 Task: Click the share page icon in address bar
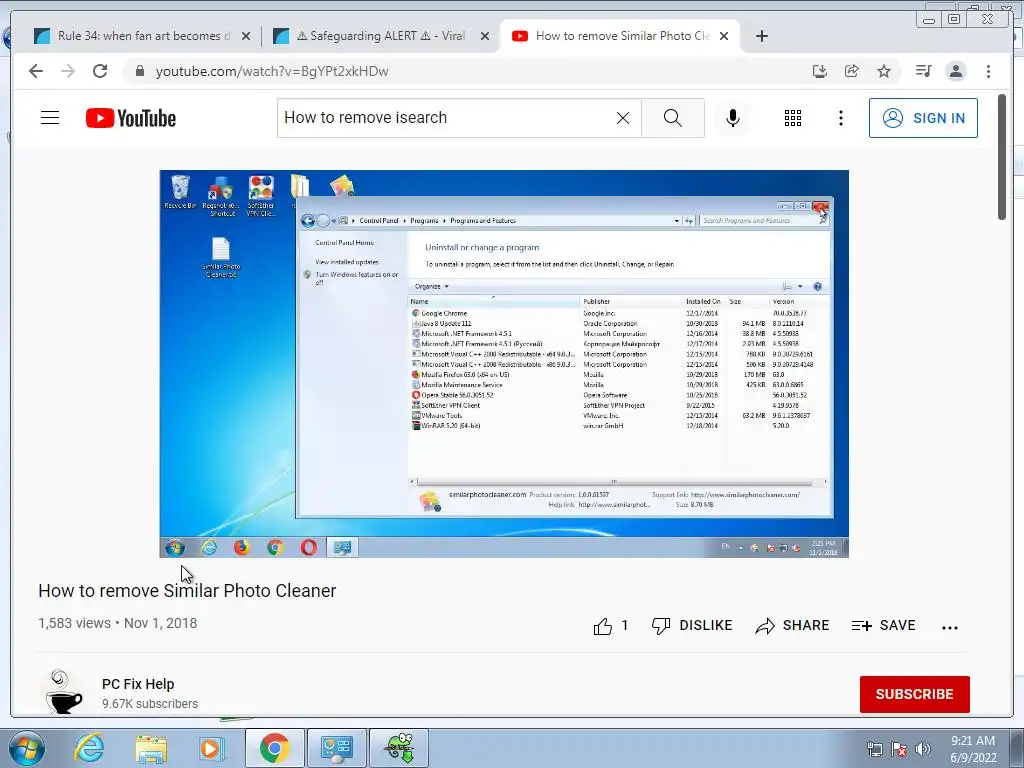[x=852, y=71]
